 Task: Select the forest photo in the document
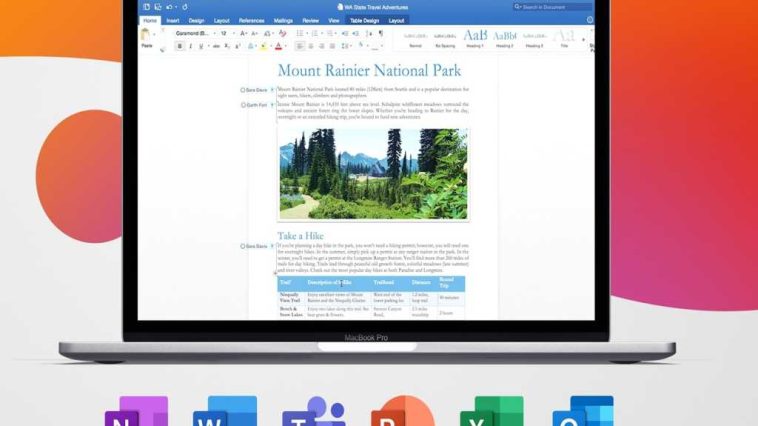point(373,173)
